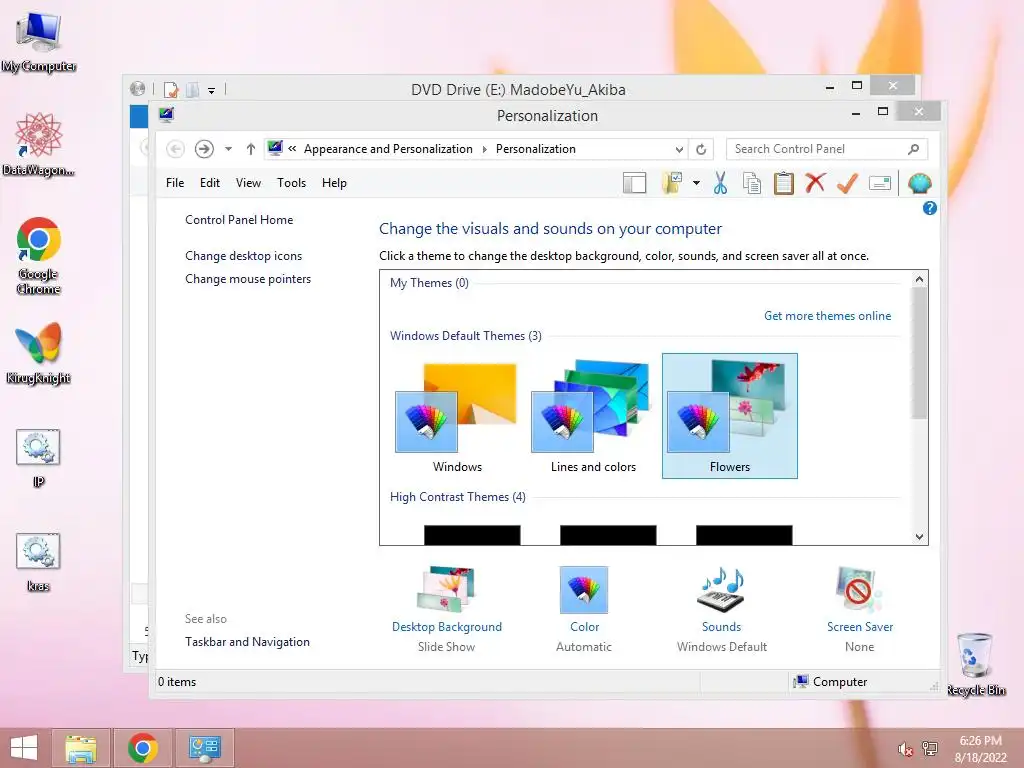
Task: Open the kras desktop shortcut
Action: [x=39, y=562]
